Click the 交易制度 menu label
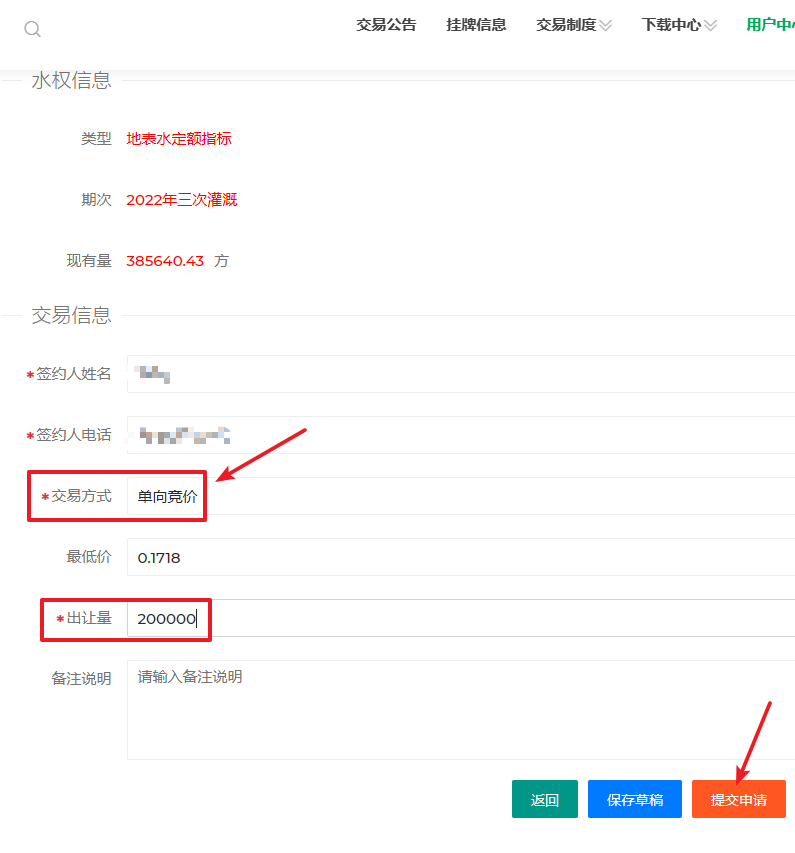 click(565, 25)
